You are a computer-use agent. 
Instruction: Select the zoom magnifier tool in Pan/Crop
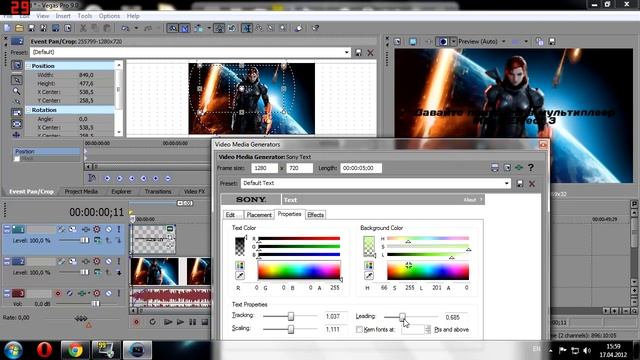tap(16, 91)
